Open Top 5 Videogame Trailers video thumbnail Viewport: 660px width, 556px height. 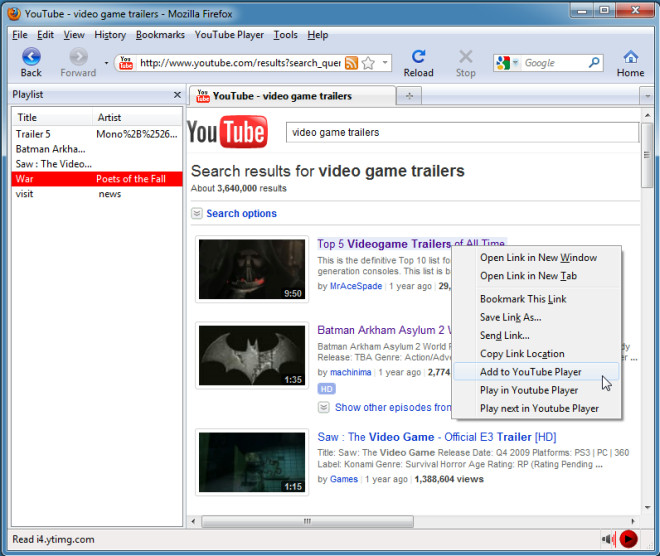(x=252, y=269)
